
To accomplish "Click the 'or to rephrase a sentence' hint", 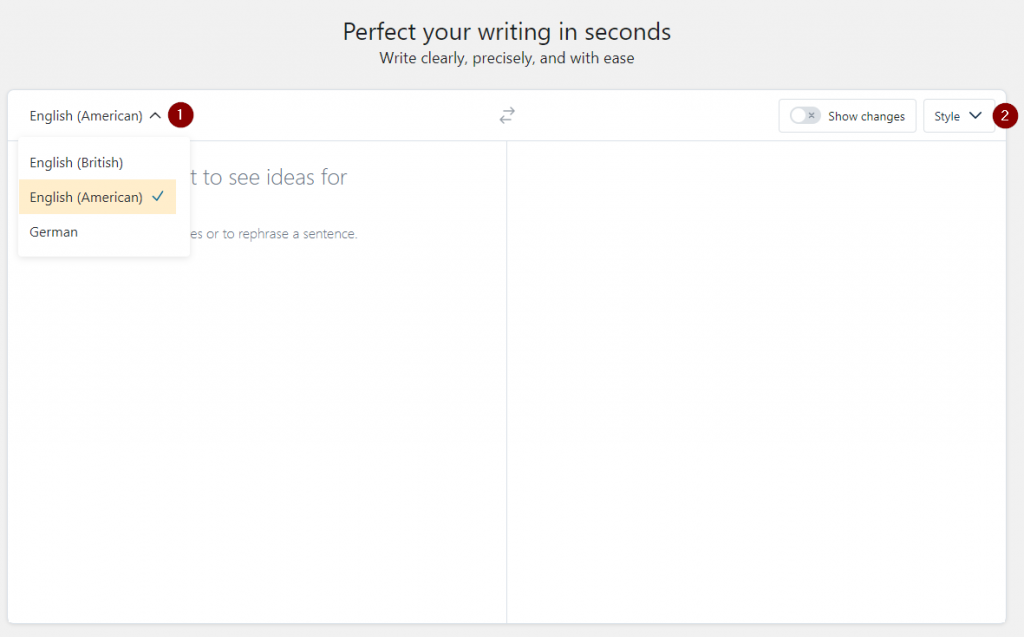I will pyautogui.click(x=282, y=234).
